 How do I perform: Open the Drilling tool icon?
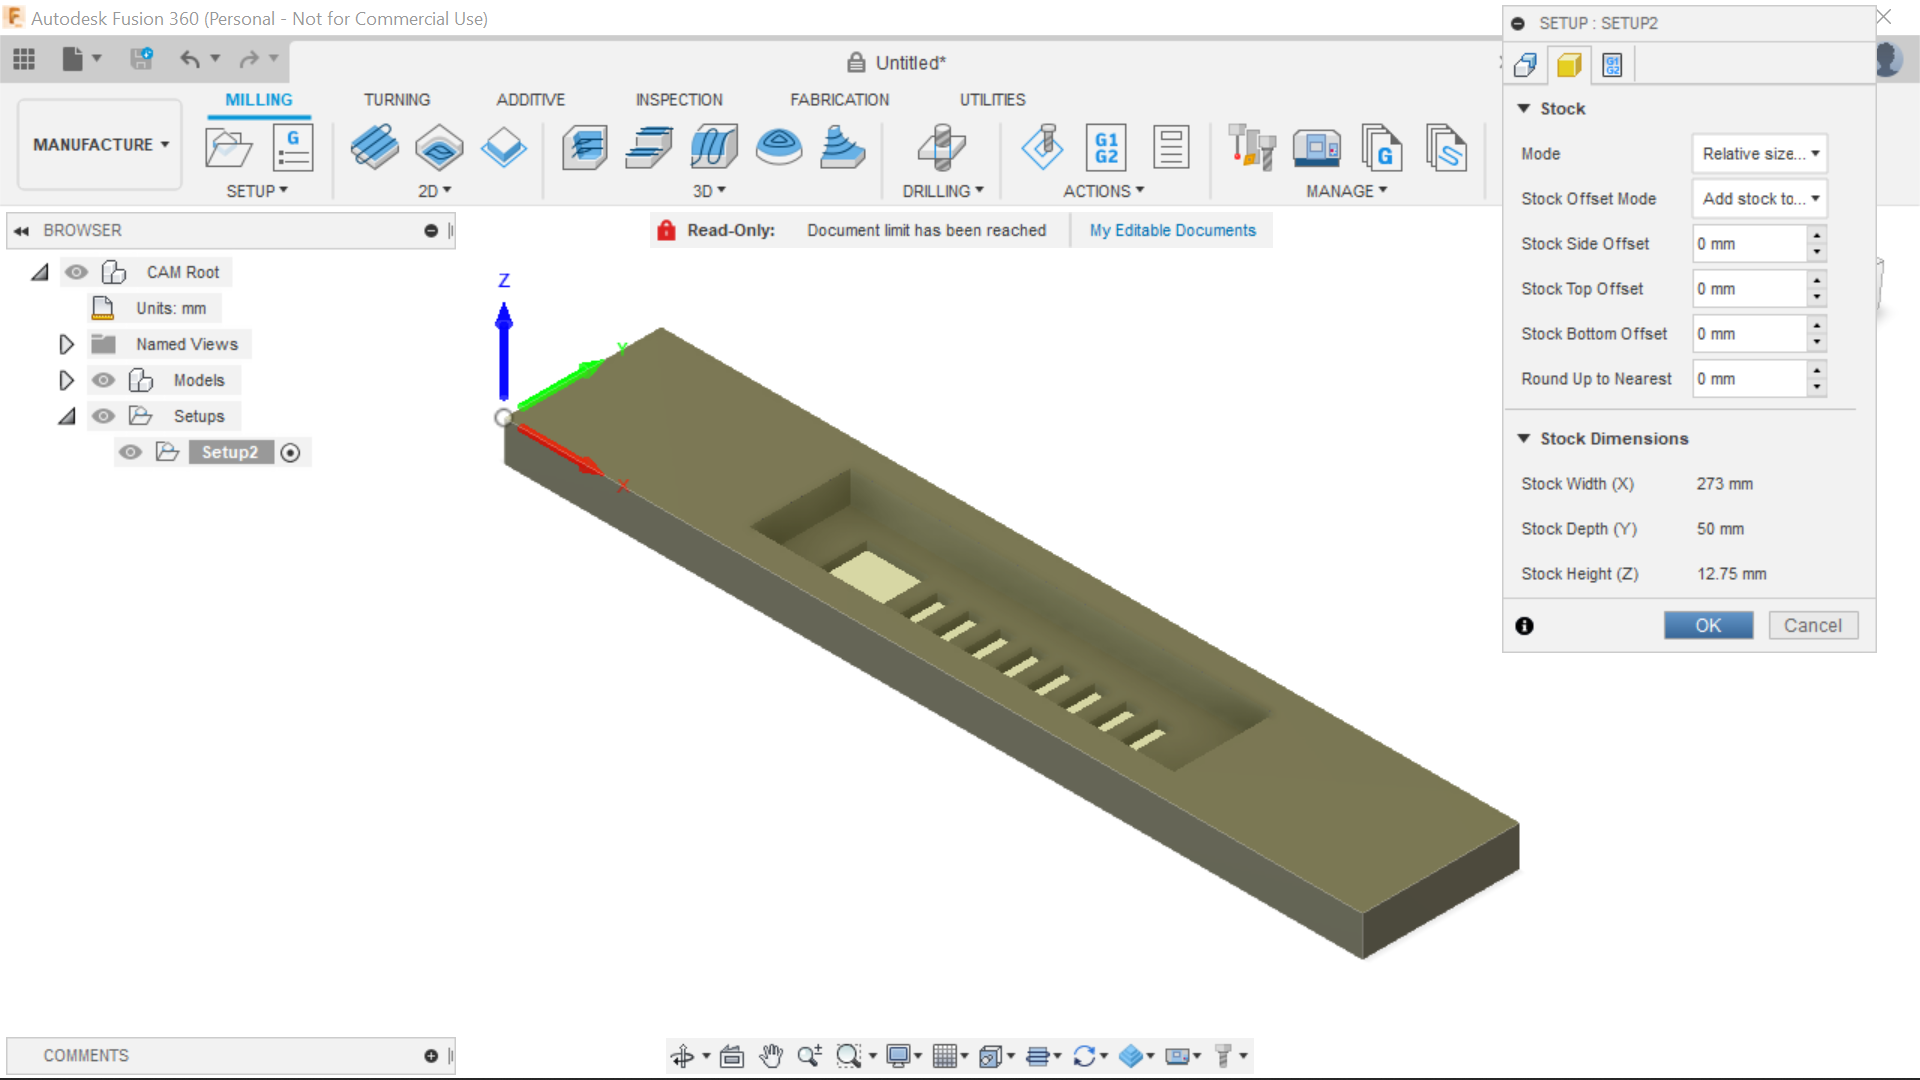[941, 147]
